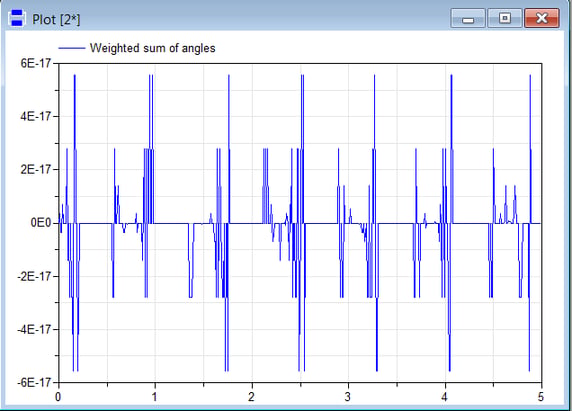Click the x-axis label 1
Screen dimensions: 572x411
point(155,397)
